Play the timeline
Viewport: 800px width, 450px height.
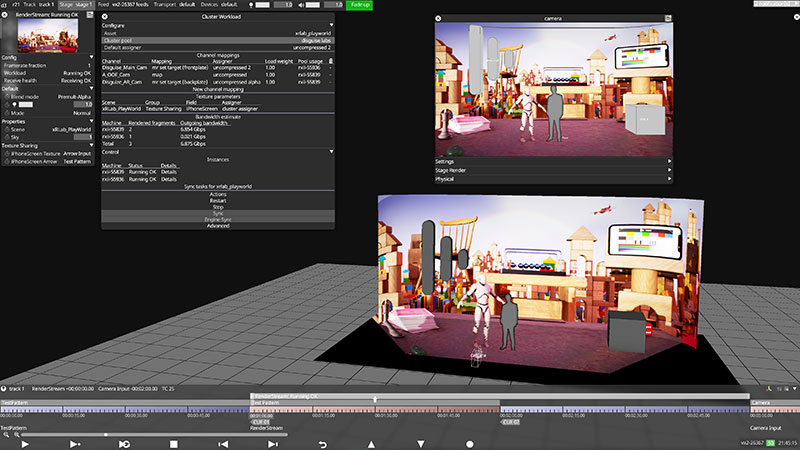coord(25,444)
